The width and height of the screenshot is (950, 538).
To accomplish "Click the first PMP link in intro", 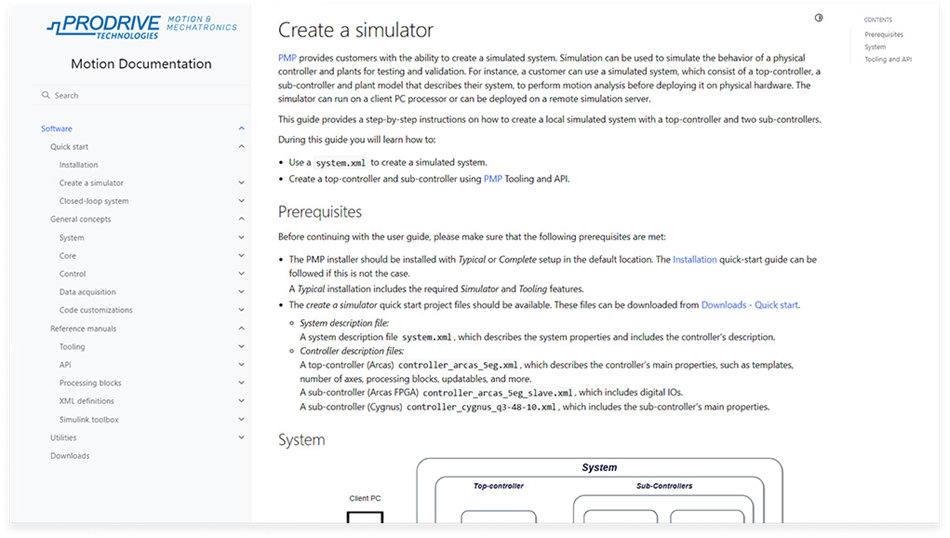I will click(286, 58).
